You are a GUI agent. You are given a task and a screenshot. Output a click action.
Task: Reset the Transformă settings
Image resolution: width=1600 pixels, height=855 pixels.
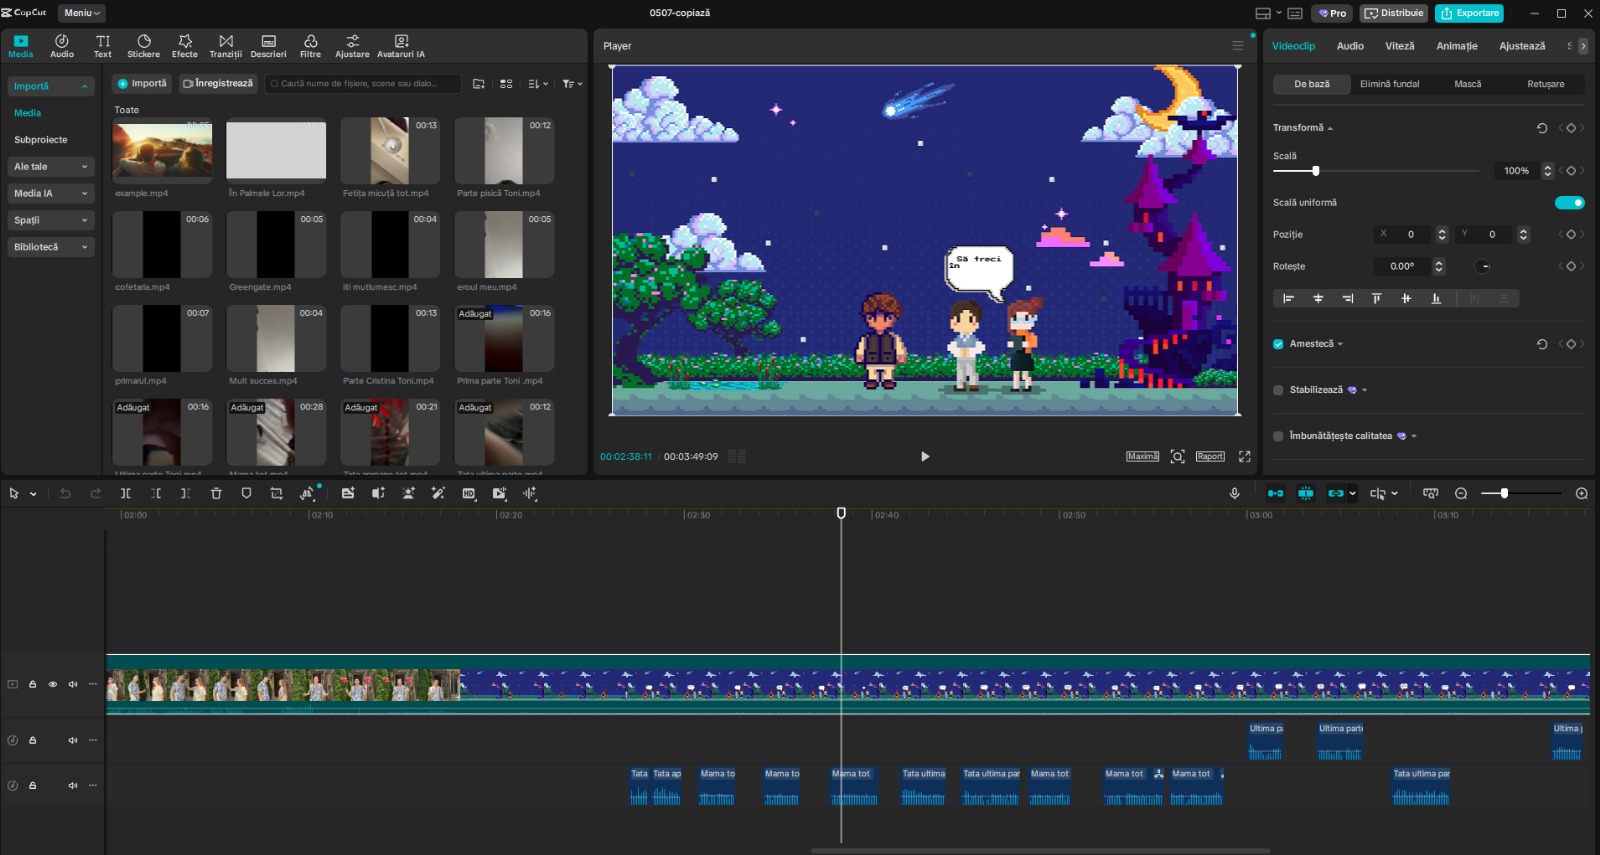coord(1542,128)
